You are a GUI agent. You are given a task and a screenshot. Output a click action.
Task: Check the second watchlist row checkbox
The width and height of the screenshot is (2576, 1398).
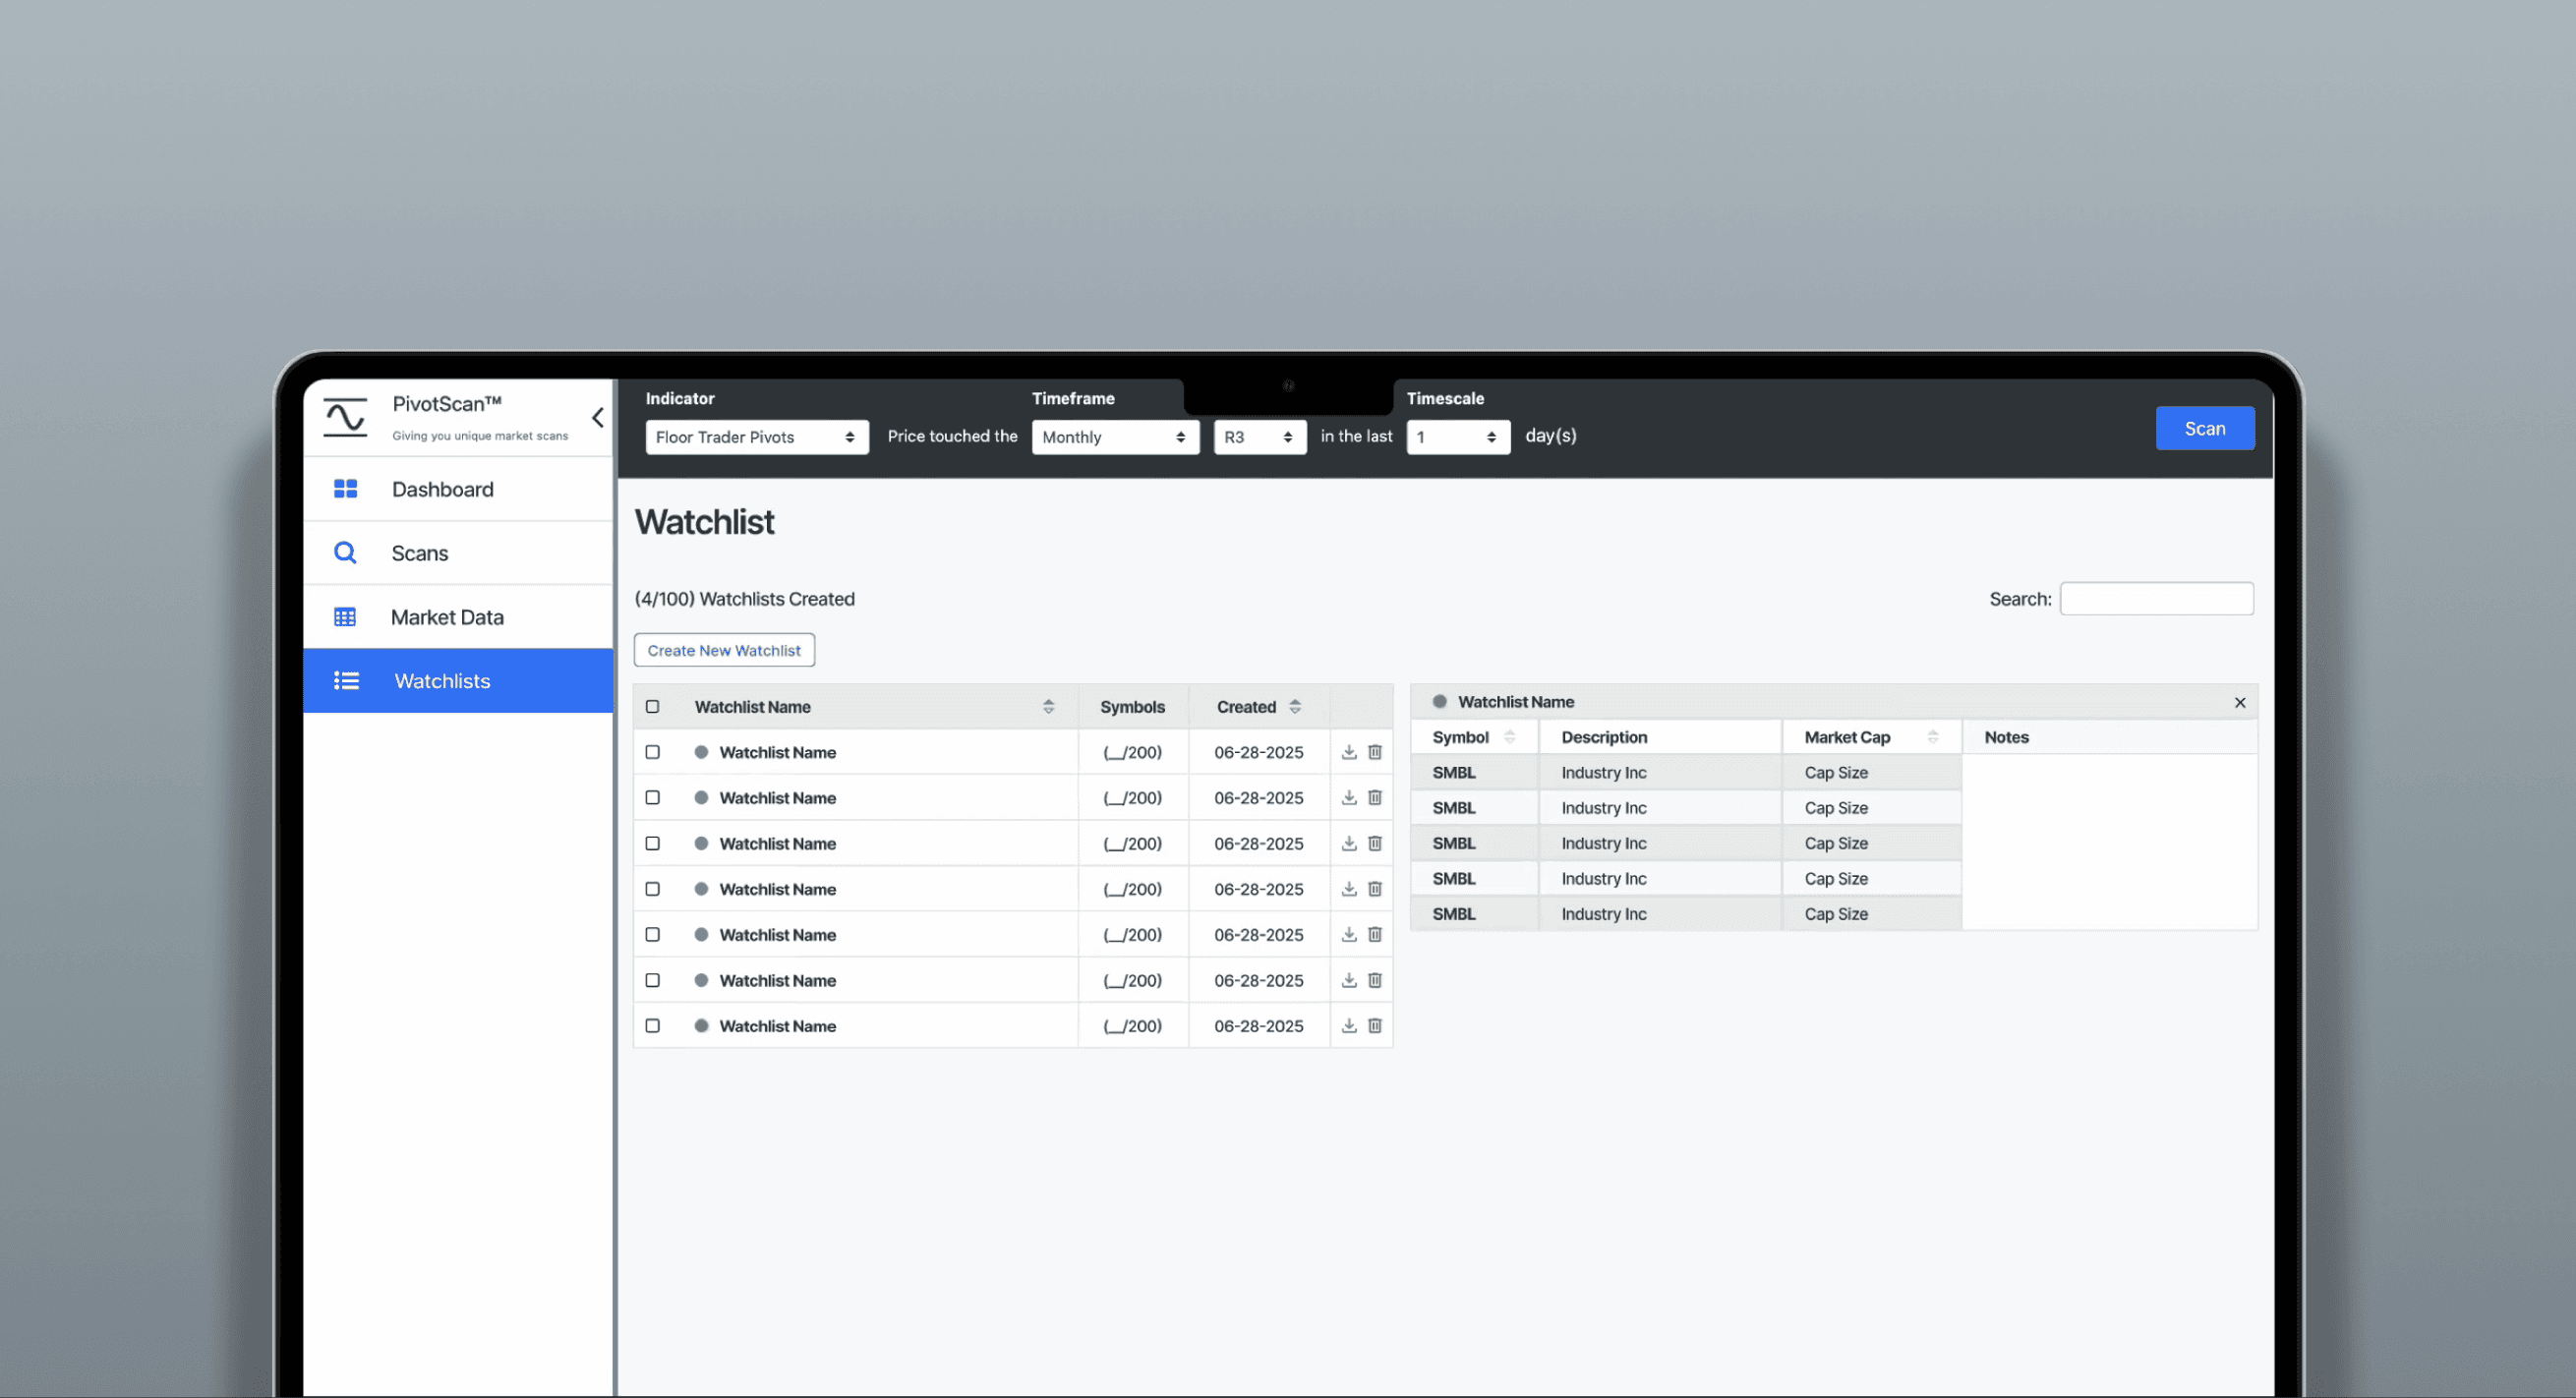653,798
